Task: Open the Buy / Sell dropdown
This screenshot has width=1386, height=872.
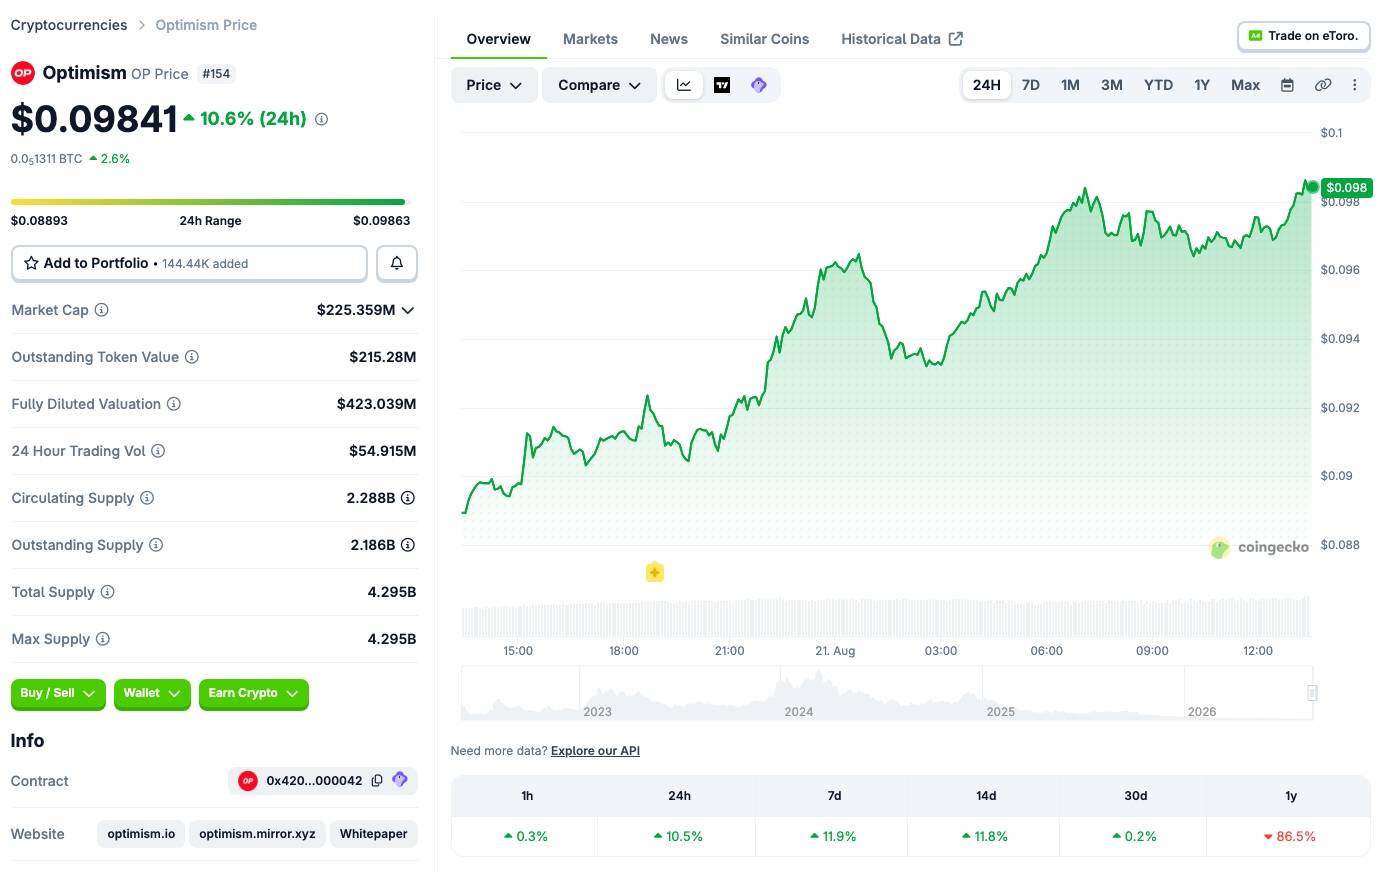Action: point(58,693)
